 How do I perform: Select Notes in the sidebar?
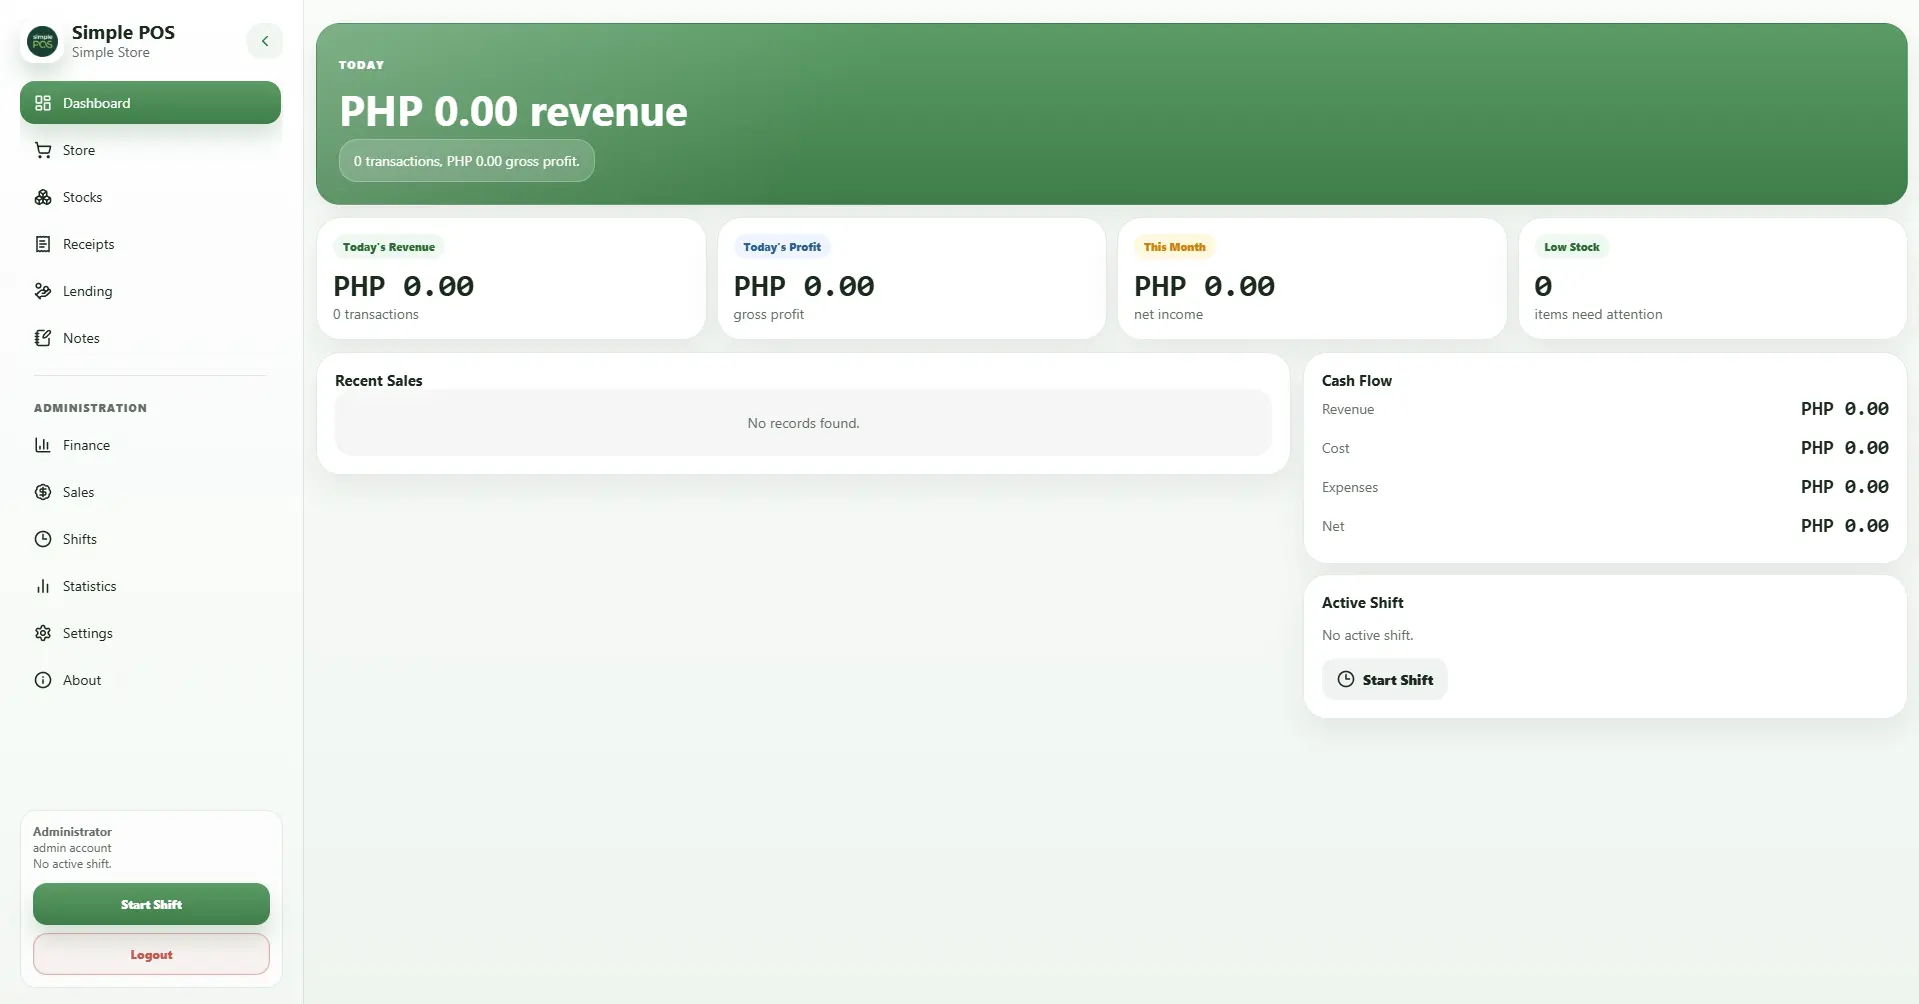(x=150, y=338)
